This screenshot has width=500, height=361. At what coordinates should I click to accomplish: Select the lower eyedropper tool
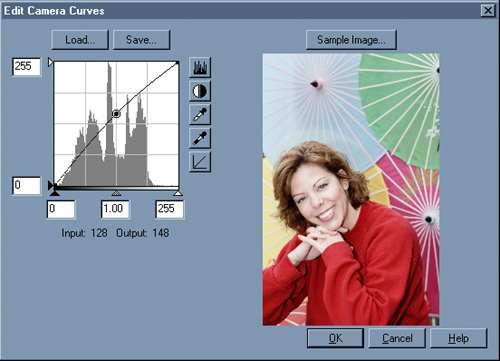pos(200,138)
